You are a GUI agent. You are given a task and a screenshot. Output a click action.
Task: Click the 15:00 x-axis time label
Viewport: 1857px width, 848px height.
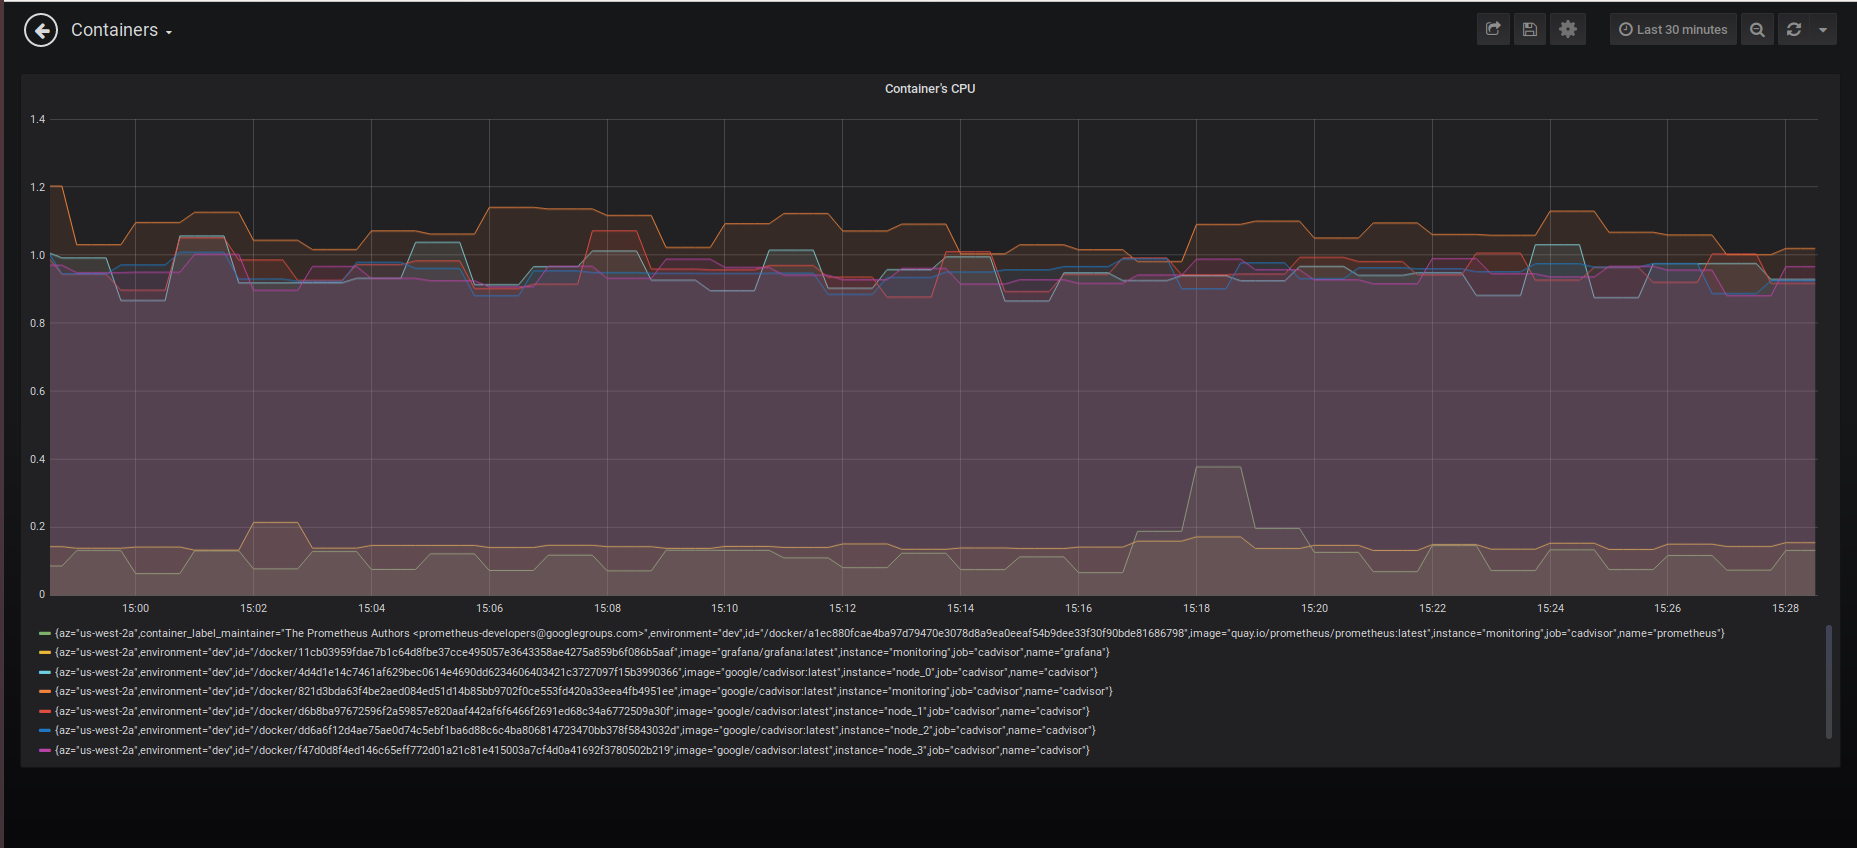(136, 608)
